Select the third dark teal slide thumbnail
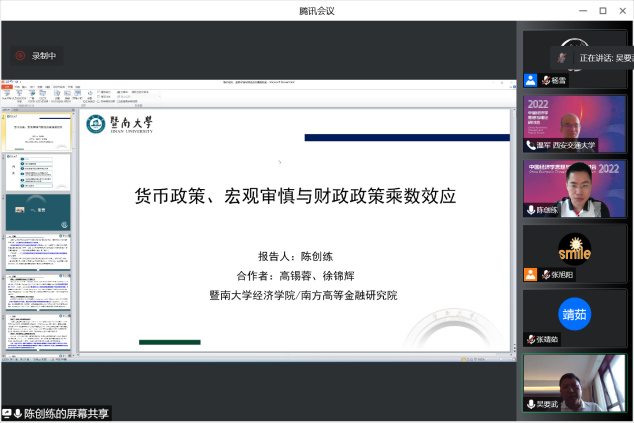Screen dimensions: 634x423 coord(38,212)
